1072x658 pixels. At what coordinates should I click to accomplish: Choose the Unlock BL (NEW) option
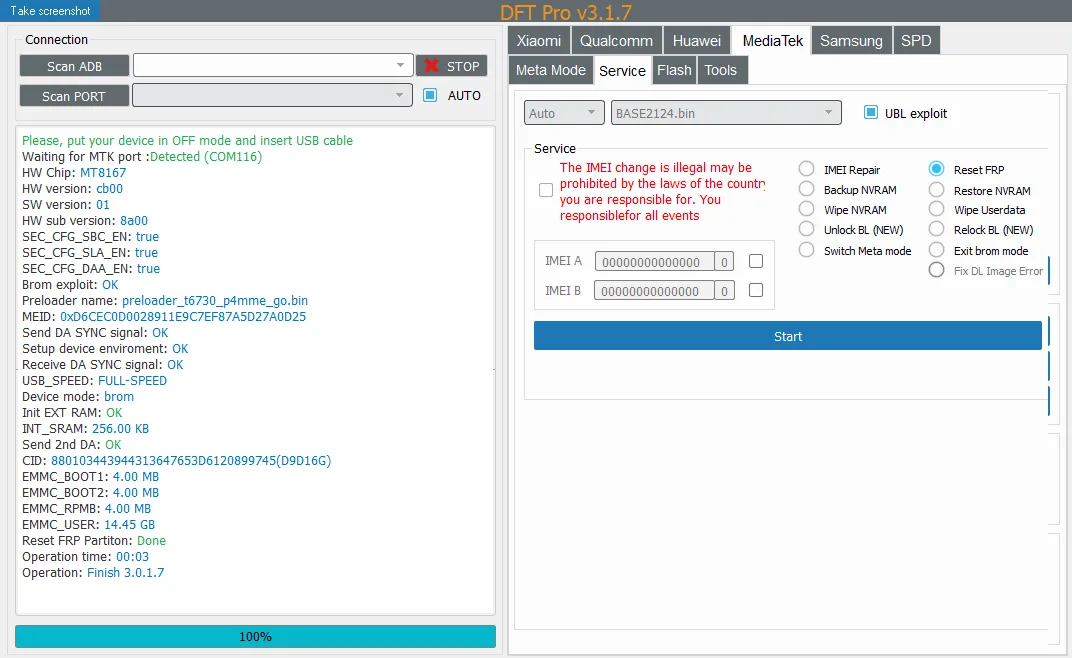pyautogui.click(x=807, y=229)
